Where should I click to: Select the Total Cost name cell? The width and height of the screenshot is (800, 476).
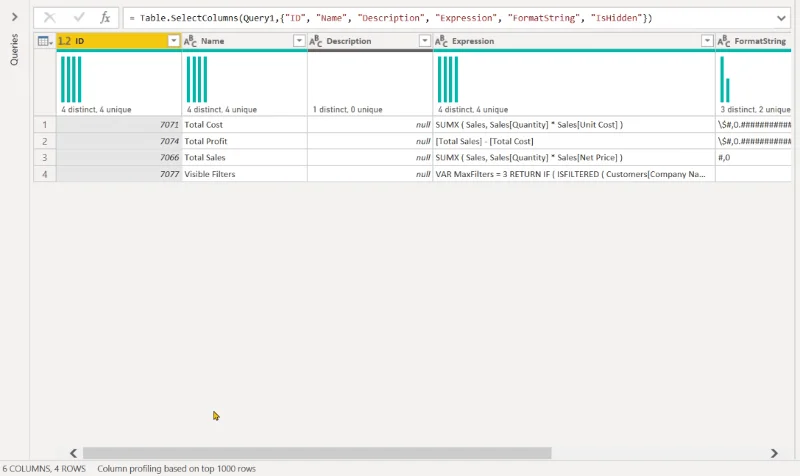pyautogui.click(x=244, y=124)
